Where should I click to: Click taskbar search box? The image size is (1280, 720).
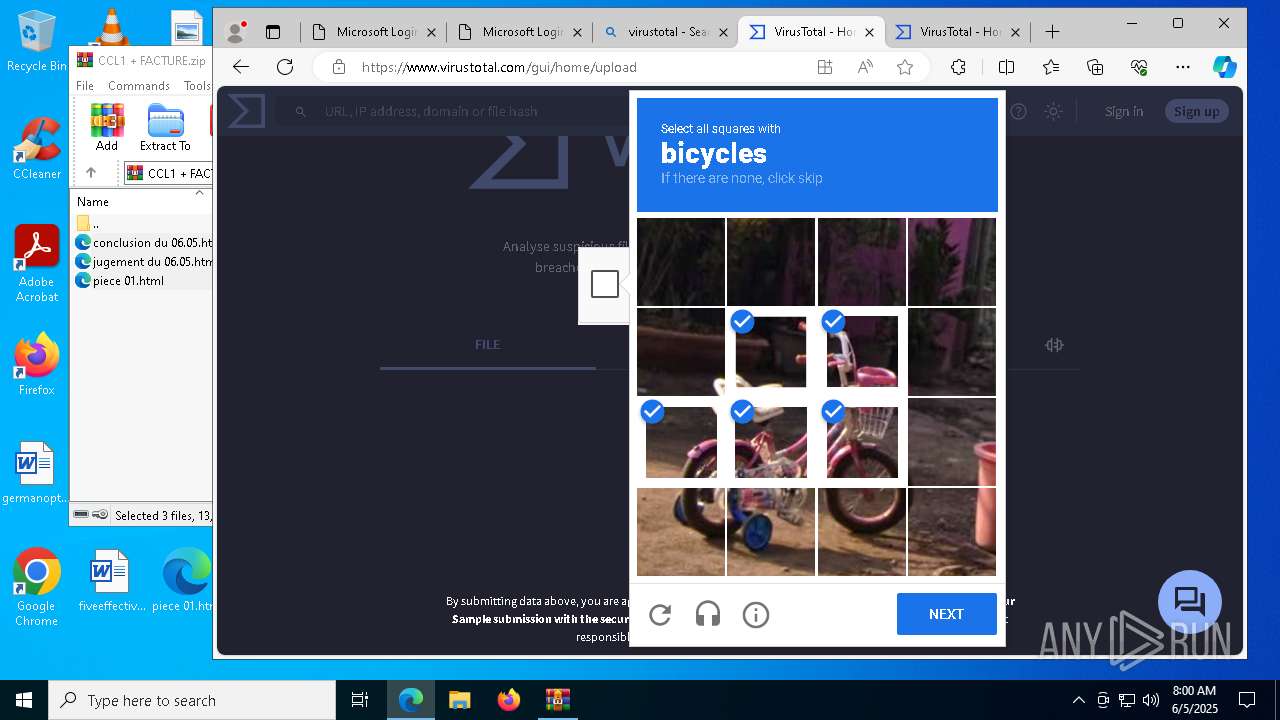[x=192, y=700]
